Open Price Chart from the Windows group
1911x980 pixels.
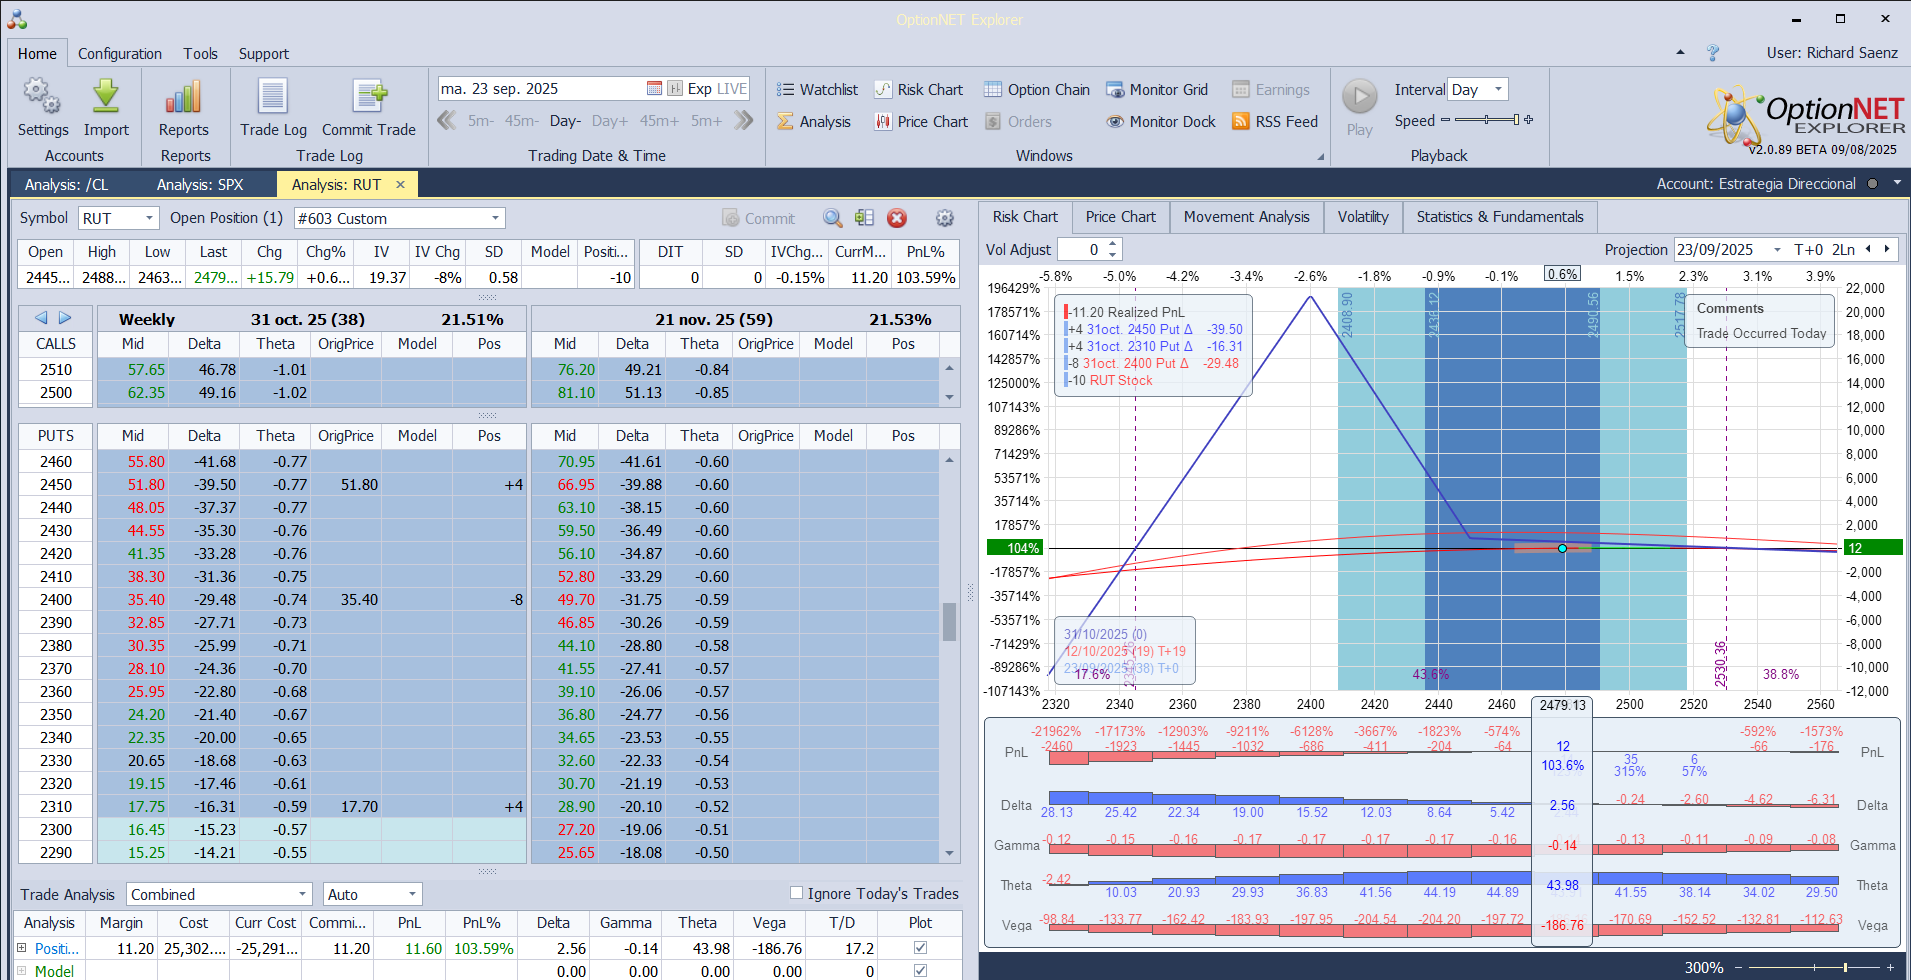coord(921,122)
